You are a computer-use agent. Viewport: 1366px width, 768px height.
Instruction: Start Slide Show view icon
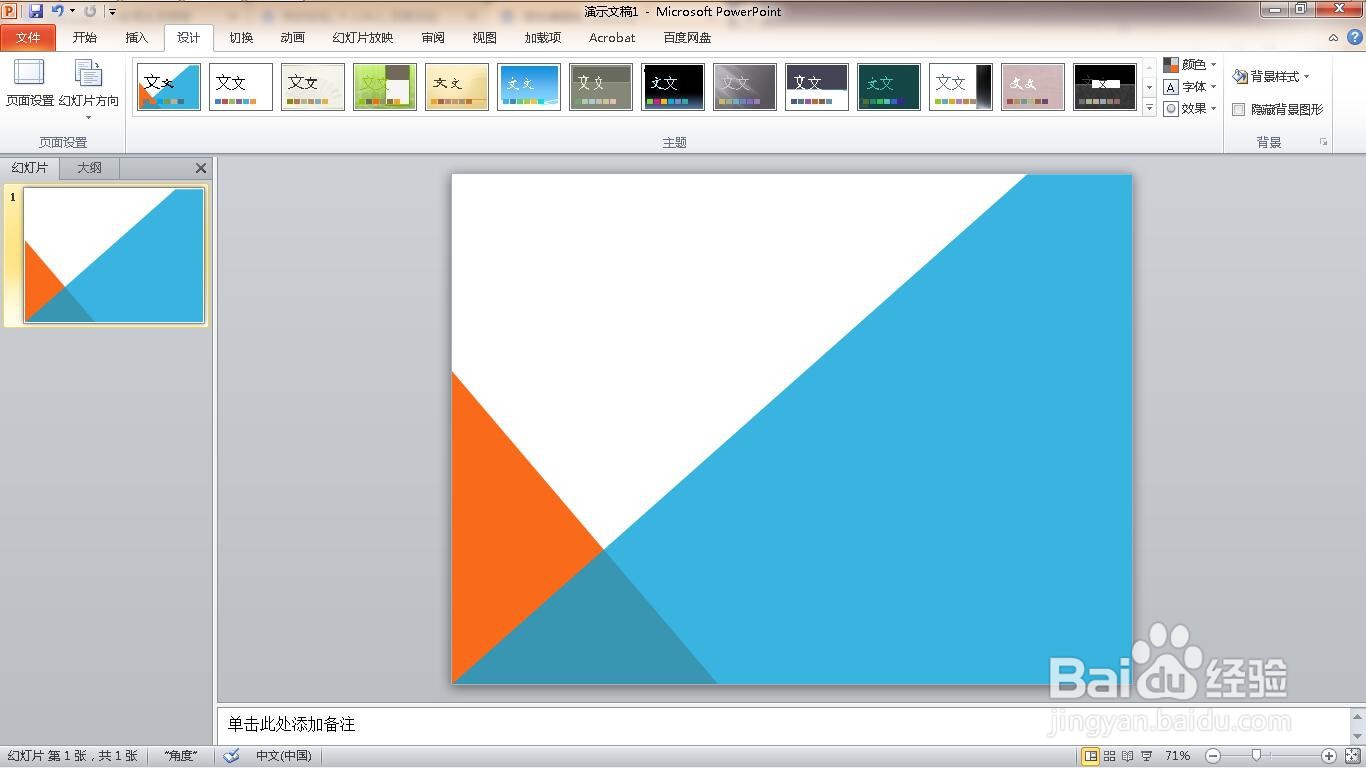pos(1147,756)
